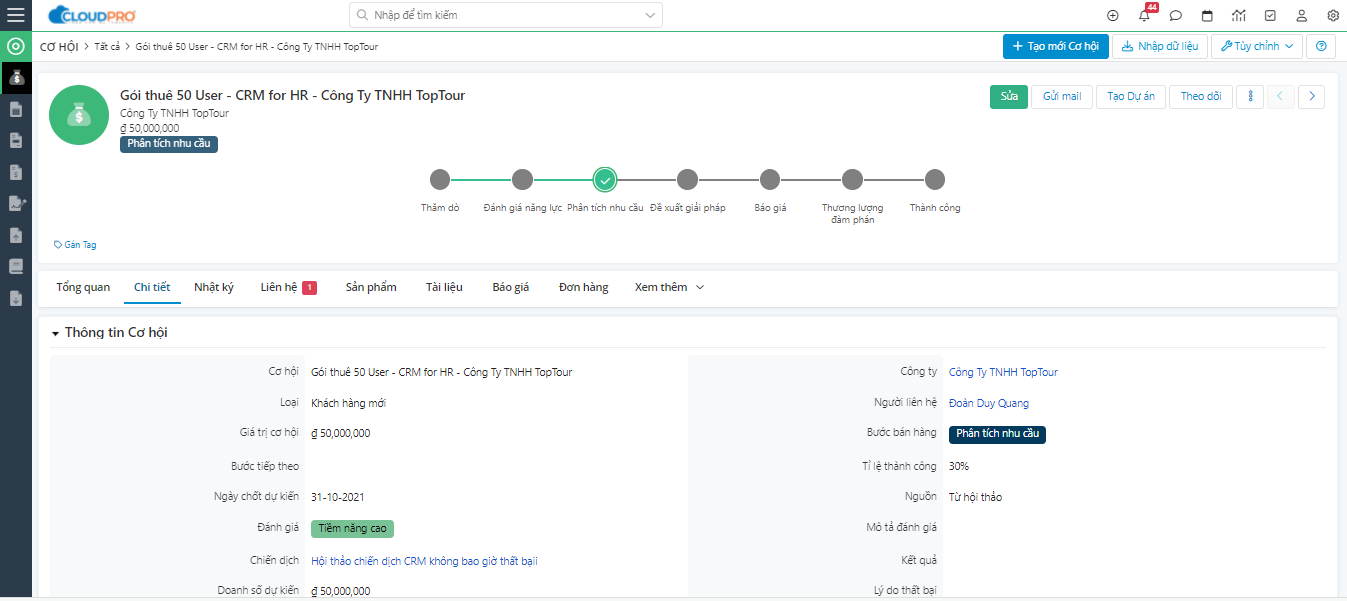Open the pen signature sidebar icon
The width and height of the screenshot is (1347, 601).
(16, 203)
